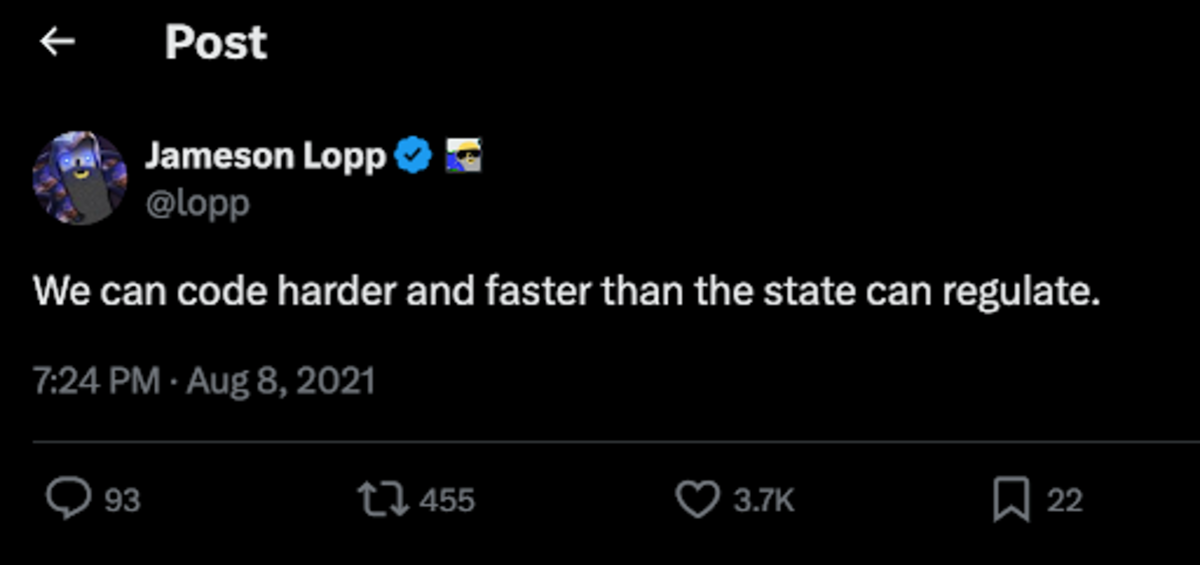1200x565 pixels.
Task: Click the 93 replies count
Action: [122, 500]
